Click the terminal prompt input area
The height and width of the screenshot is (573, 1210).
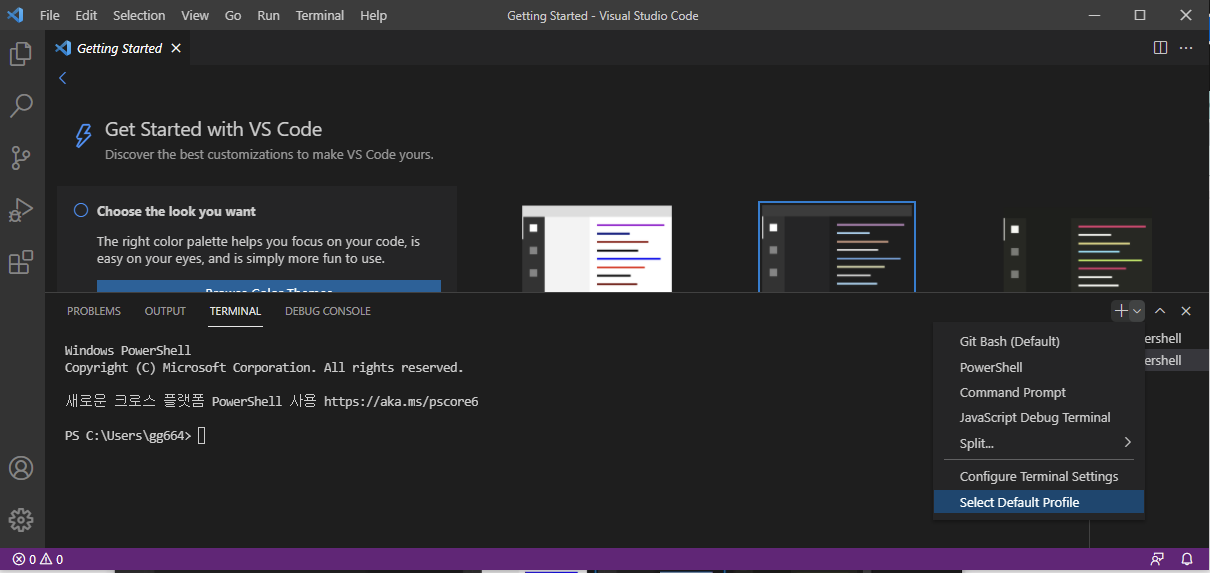201,436
